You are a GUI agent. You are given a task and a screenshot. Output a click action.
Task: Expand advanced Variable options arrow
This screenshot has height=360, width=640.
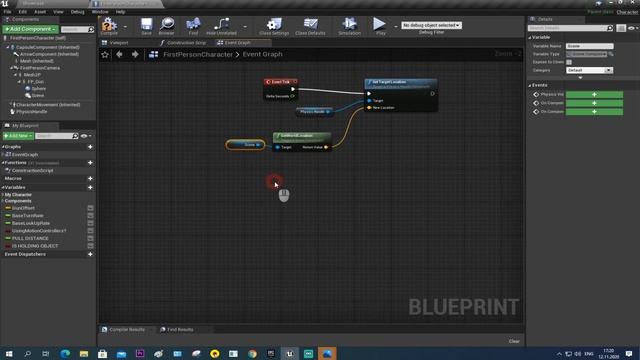coord(580,78)
